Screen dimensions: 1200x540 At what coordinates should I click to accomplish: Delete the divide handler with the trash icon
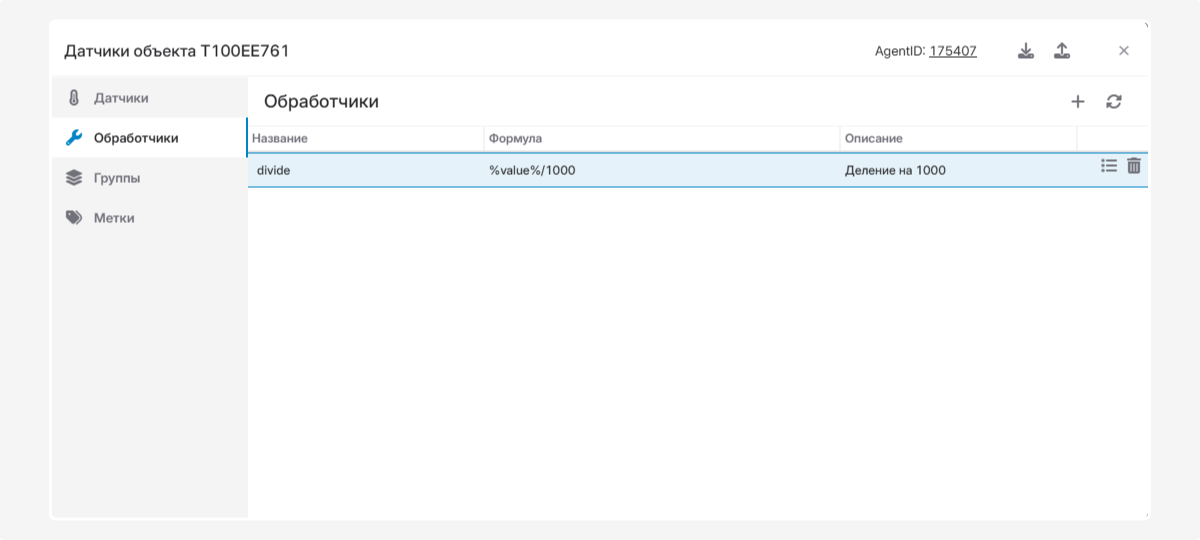coord(1134,166)
